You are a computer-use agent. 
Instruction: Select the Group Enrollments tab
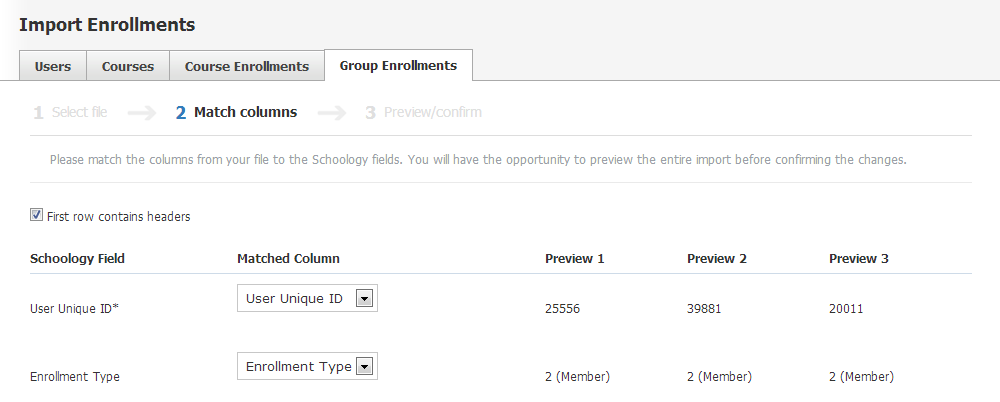(398, 65)
